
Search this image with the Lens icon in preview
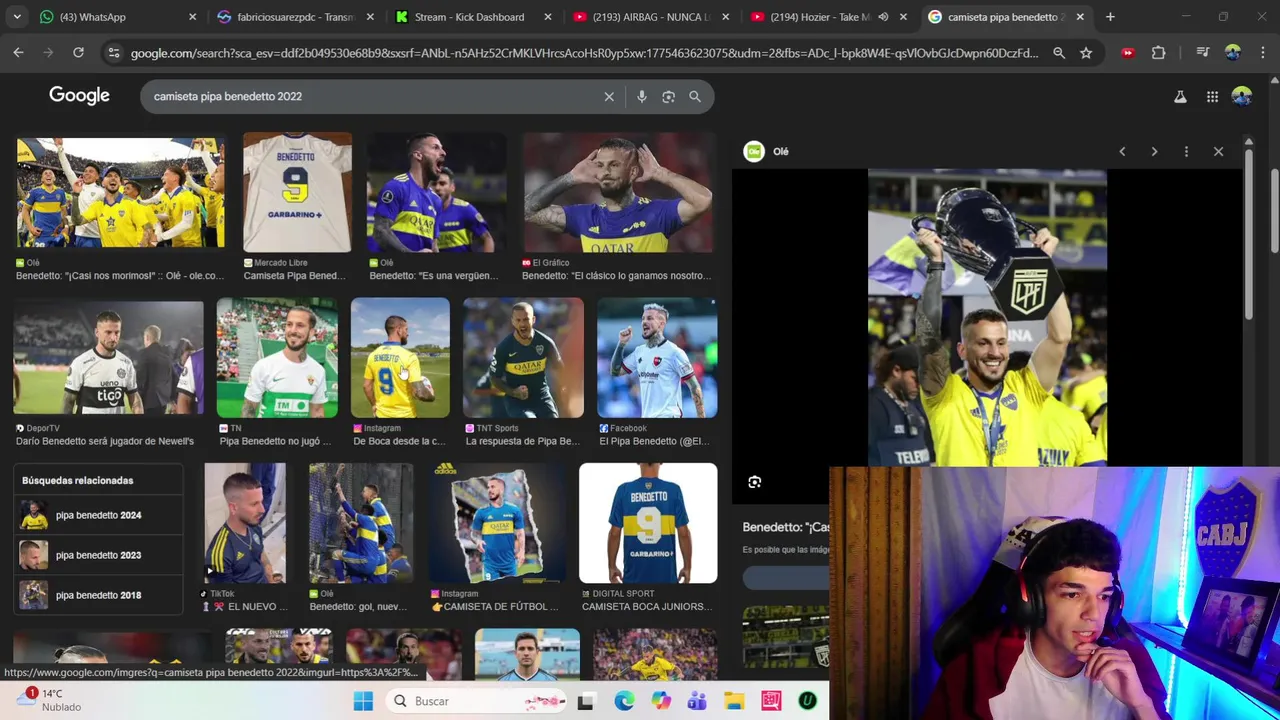[755, 482]
